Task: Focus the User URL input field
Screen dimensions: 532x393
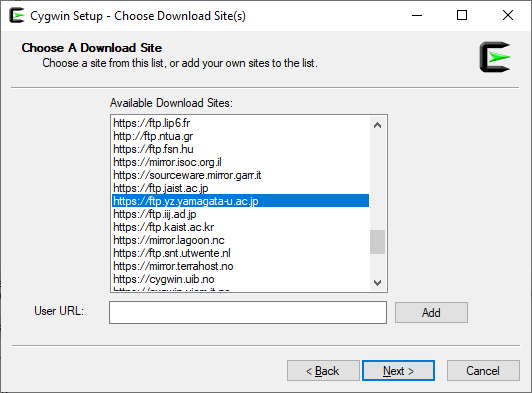Action: (248, 312)
